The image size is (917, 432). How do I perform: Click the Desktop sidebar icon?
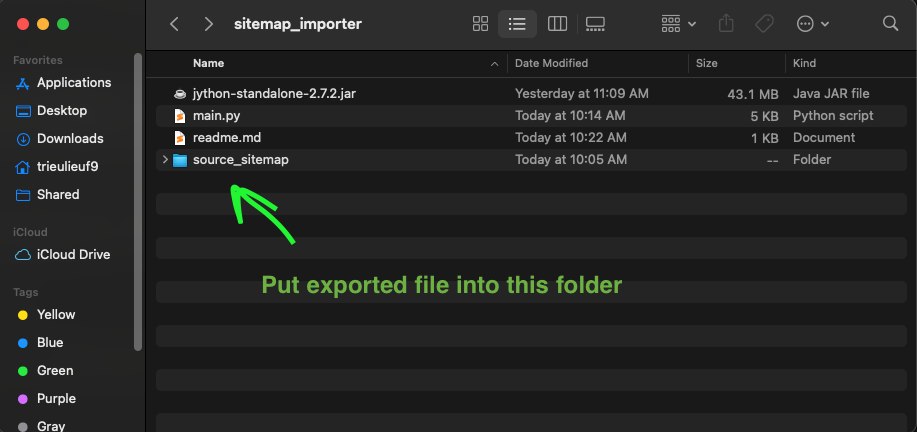pyautogui.click(x=23, y=111)
